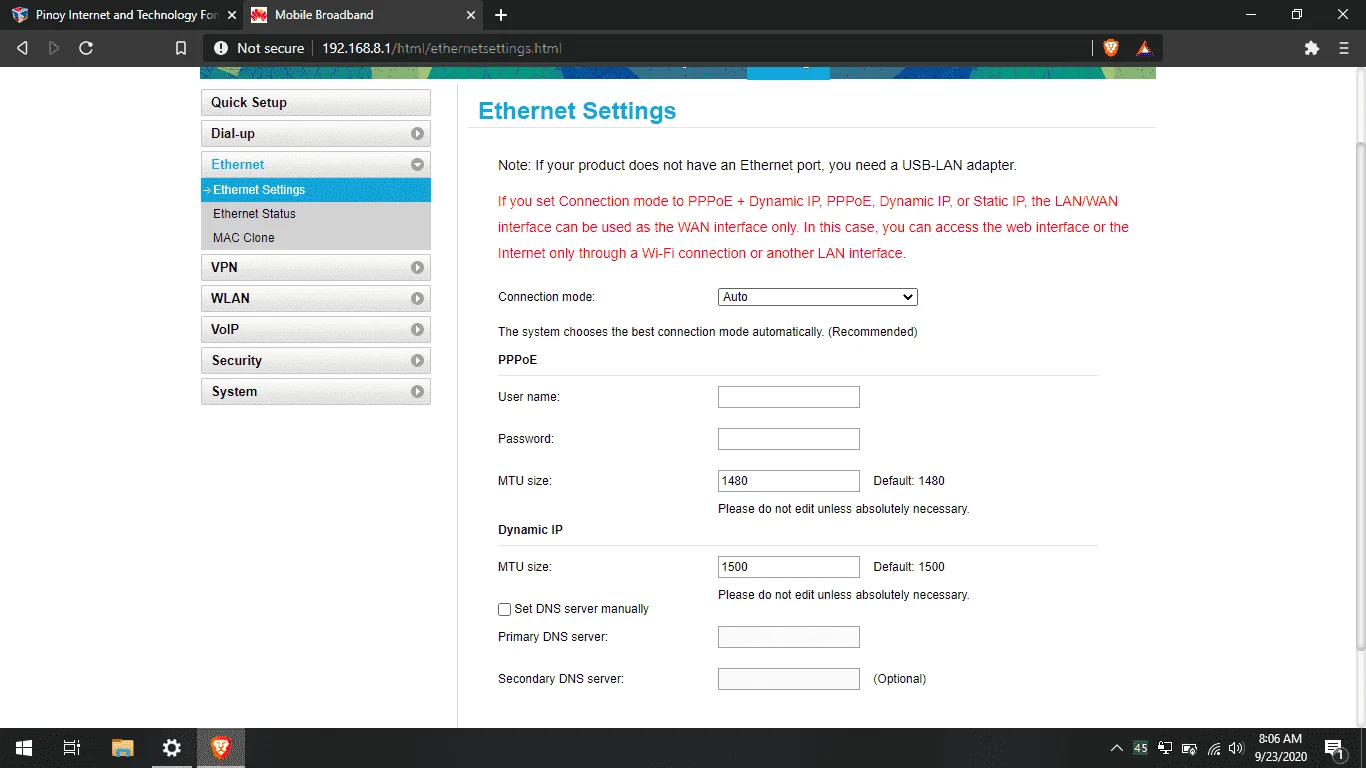Open the Brave Rewards triangle icon

(x=1143, y=48)
